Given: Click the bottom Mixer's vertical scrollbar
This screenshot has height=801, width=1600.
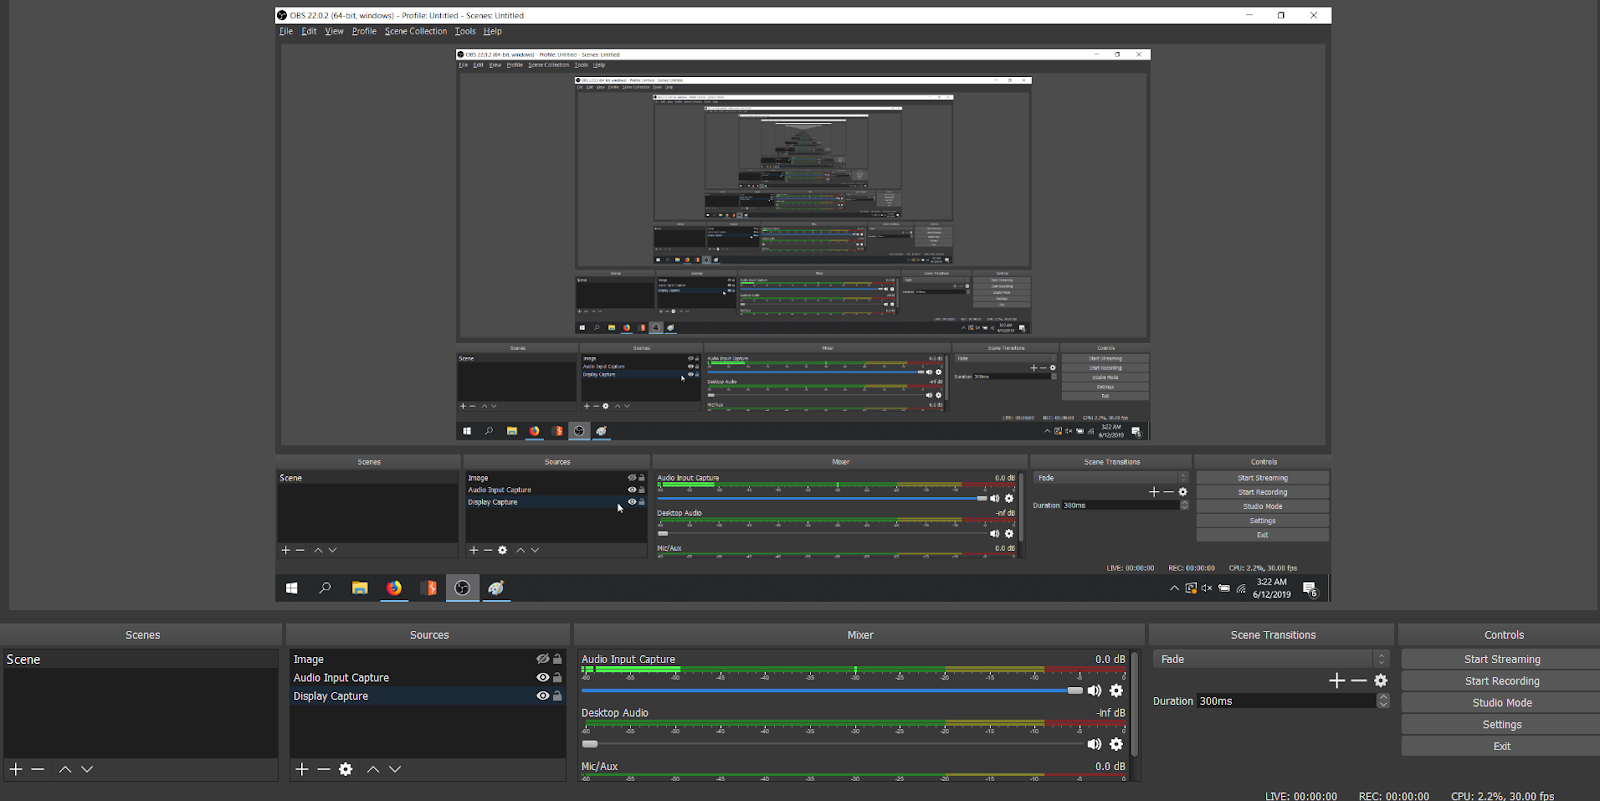Looking at the screenshot, I should point(1134,705).
